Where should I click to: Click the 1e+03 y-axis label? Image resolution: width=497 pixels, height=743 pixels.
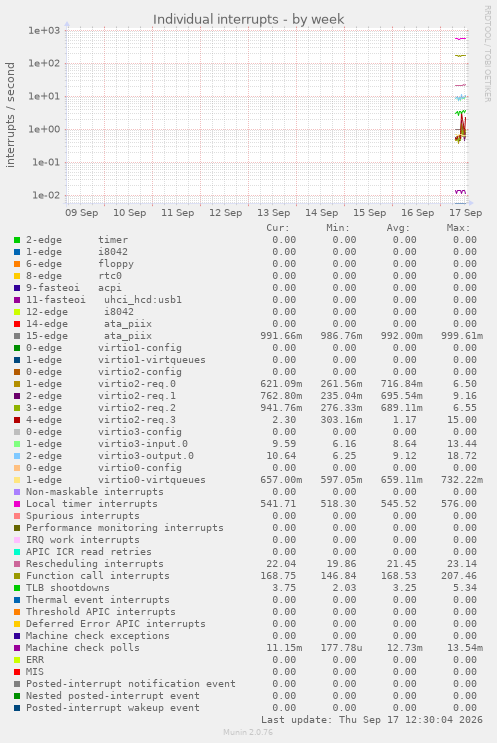(44, 31)
